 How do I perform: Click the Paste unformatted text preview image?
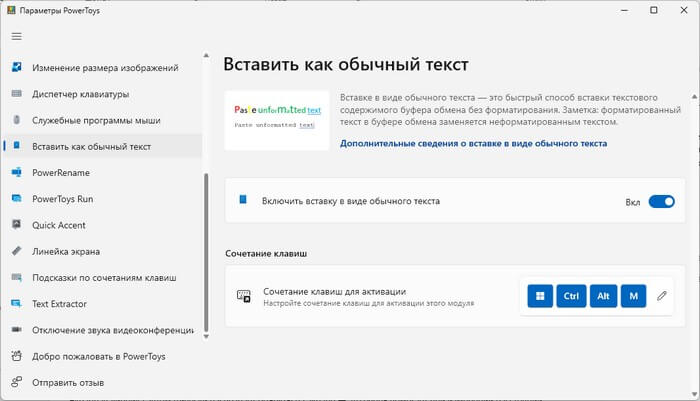[277, 121]
